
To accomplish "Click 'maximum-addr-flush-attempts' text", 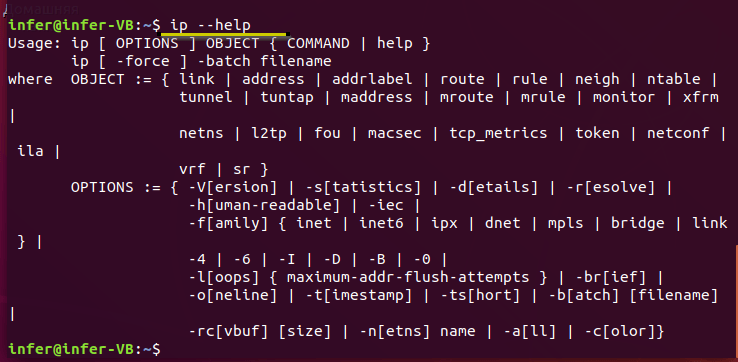I will coord(408,278).
